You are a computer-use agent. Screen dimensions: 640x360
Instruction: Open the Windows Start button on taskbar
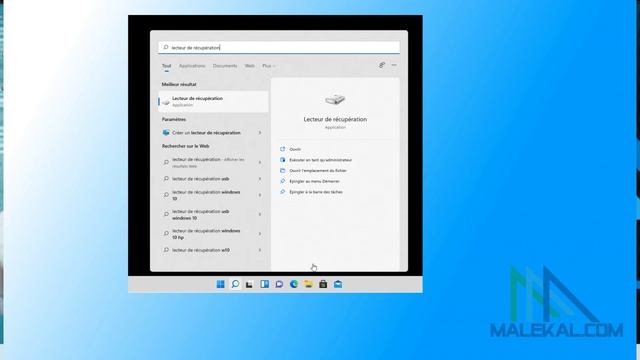pos(220,284)
